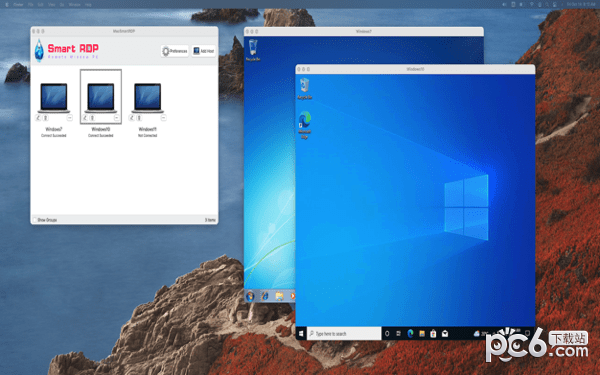600x375 pixels.
Task: Select the Windows7 host thumbnail
Action: coord(54,98)
